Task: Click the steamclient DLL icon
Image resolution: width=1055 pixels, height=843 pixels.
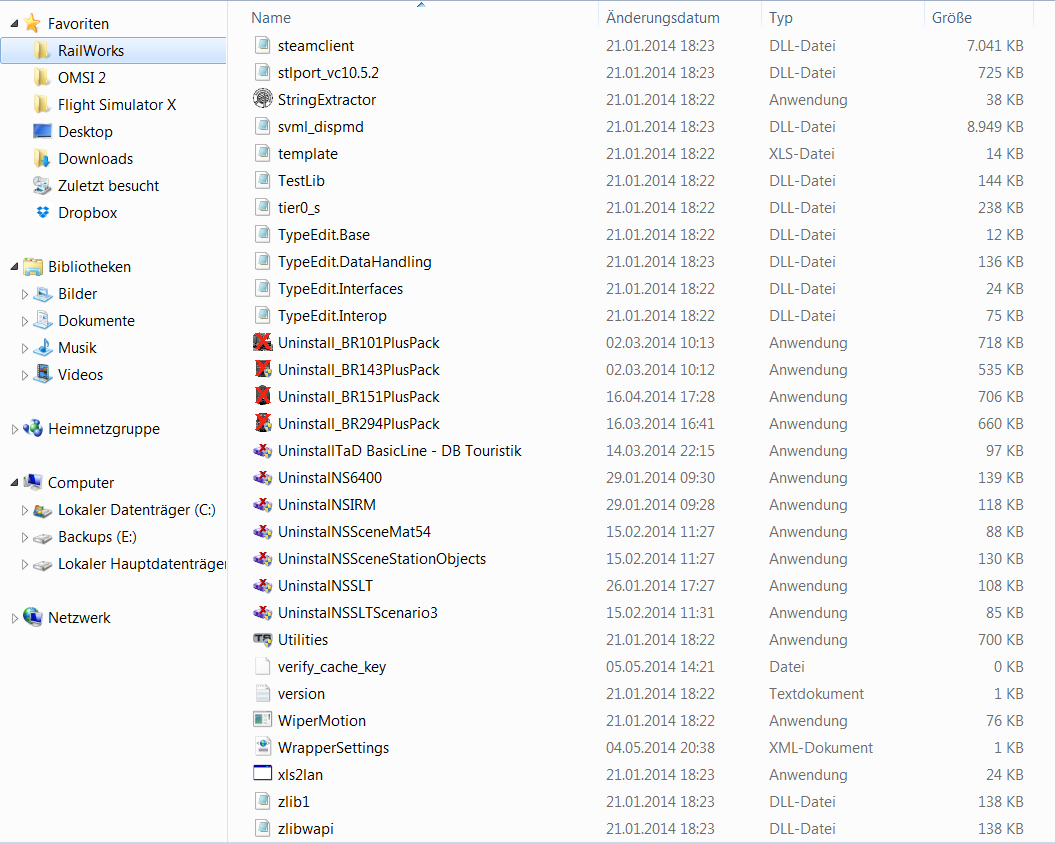Action: pos(262,45)
